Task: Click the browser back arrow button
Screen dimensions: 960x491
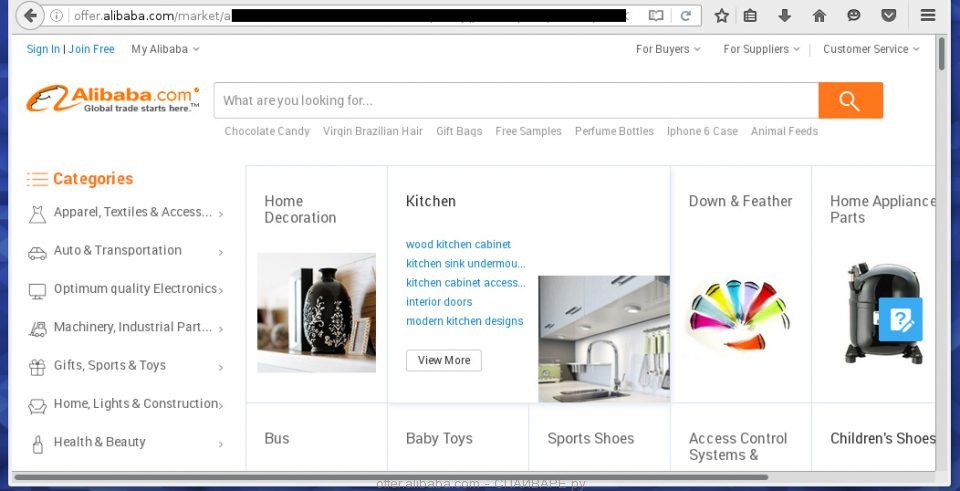Action: click(29, 15)
